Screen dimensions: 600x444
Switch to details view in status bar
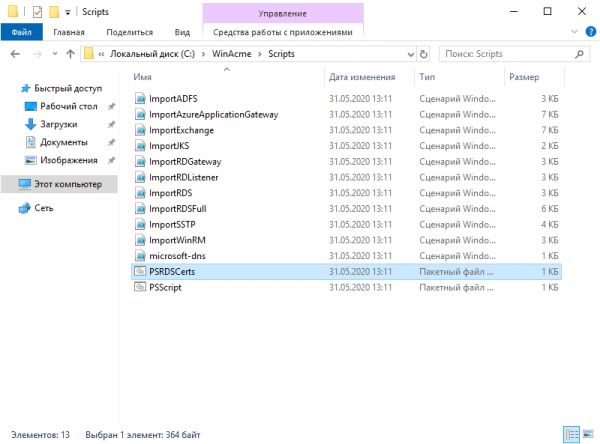pos(572,433)
